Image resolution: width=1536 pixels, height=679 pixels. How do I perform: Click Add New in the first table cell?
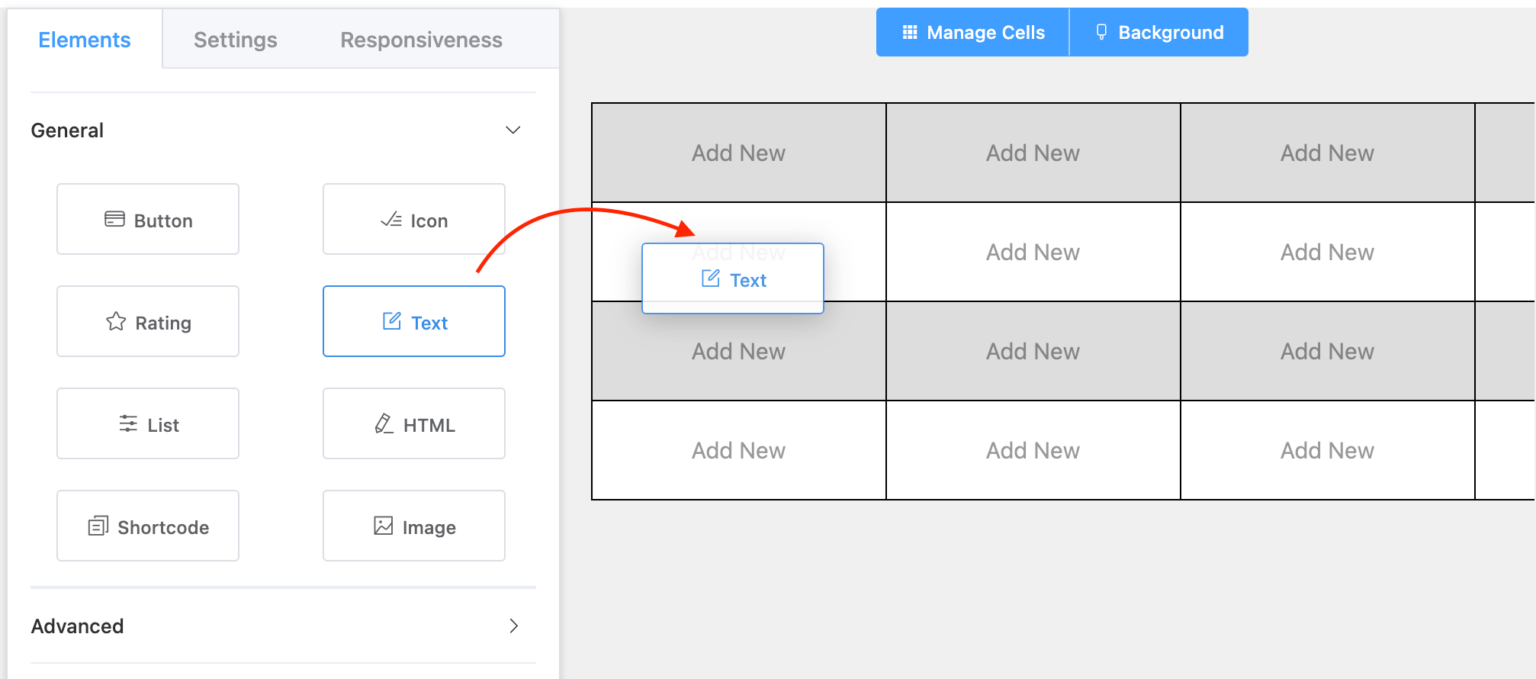738,152
